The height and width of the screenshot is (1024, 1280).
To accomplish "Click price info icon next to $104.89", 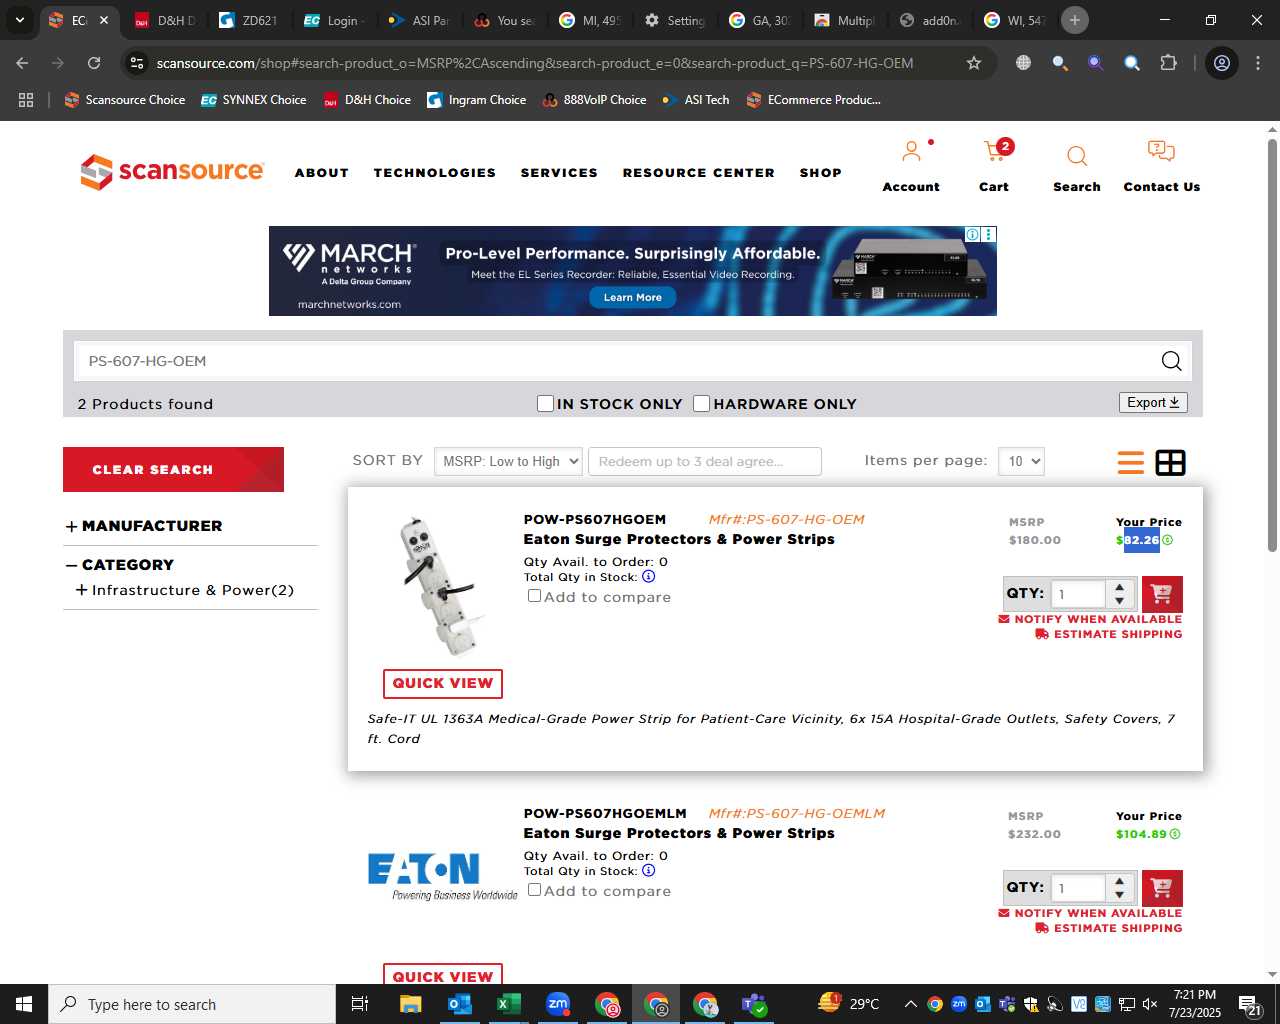I will (1175, 834).
